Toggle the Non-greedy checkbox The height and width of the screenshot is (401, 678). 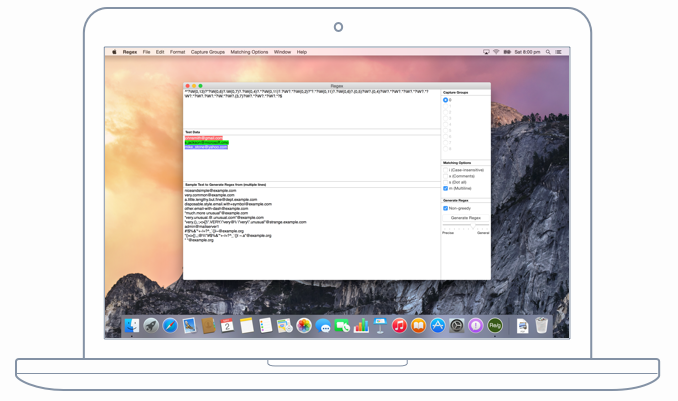446,208
